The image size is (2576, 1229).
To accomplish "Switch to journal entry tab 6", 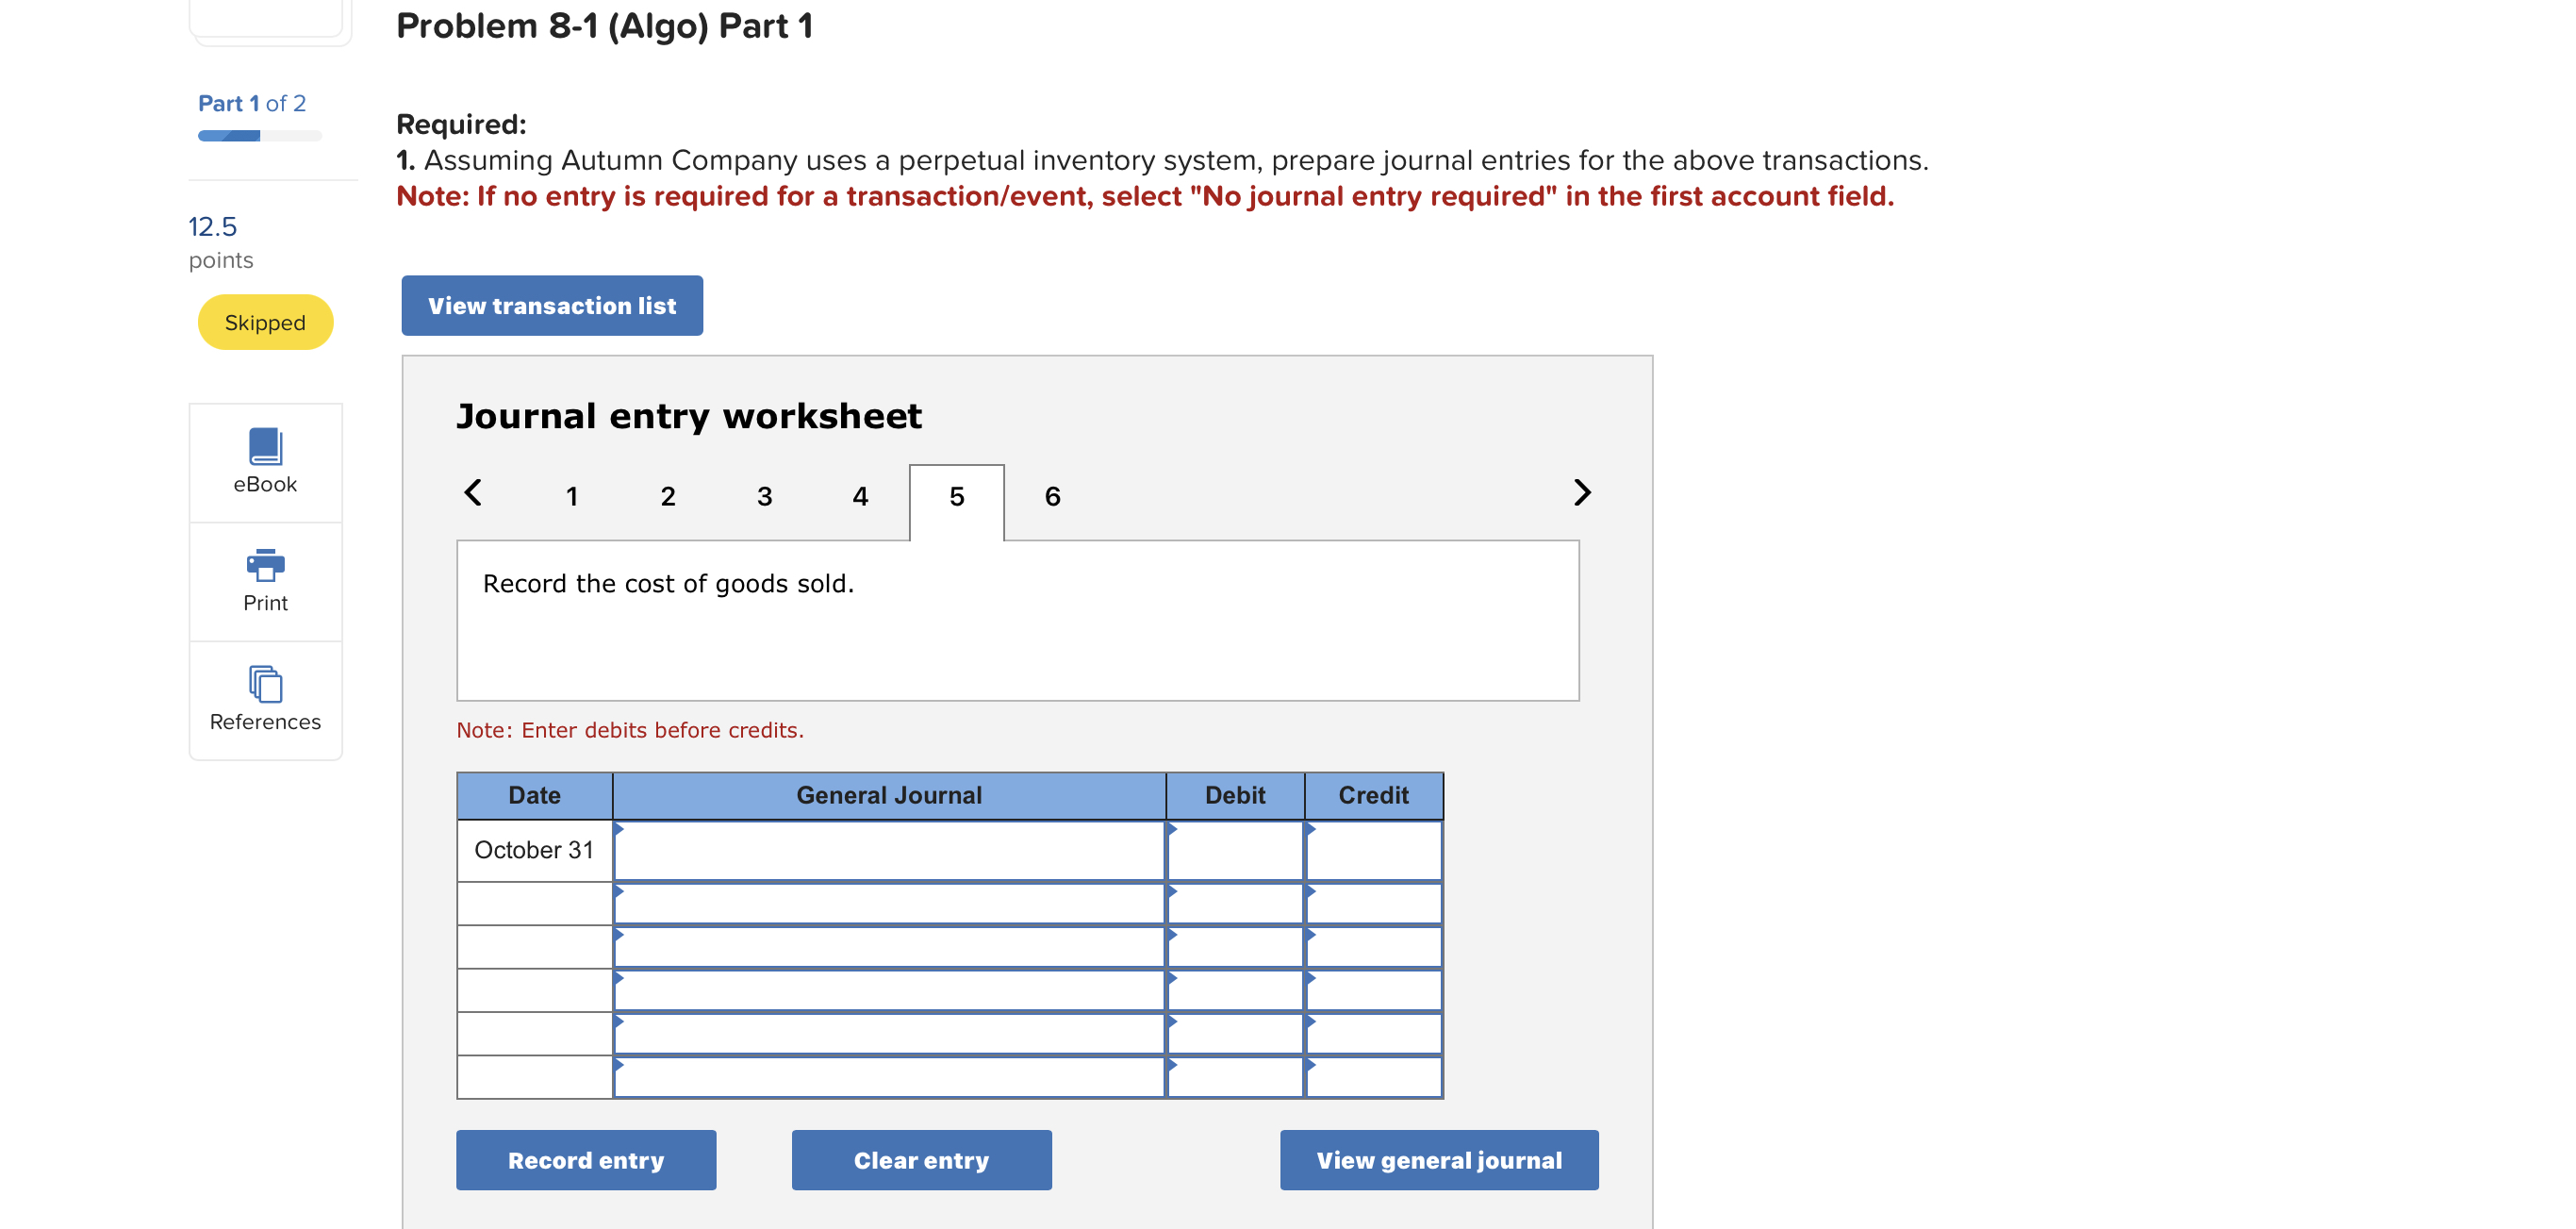I will 1052,497.
